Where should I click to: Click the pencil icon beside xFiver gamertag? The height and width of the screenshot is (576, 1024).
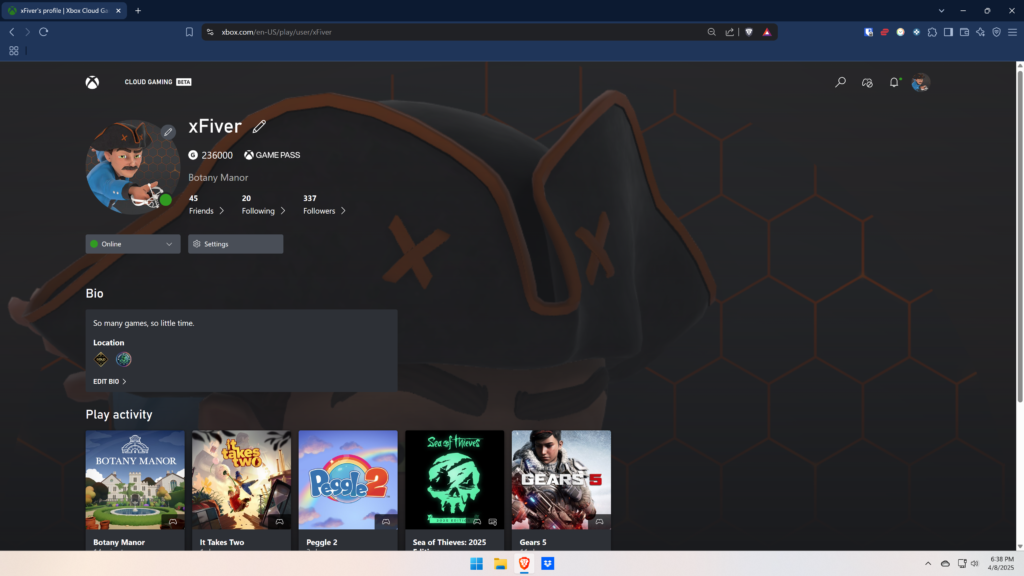click(x=259, y=126)
